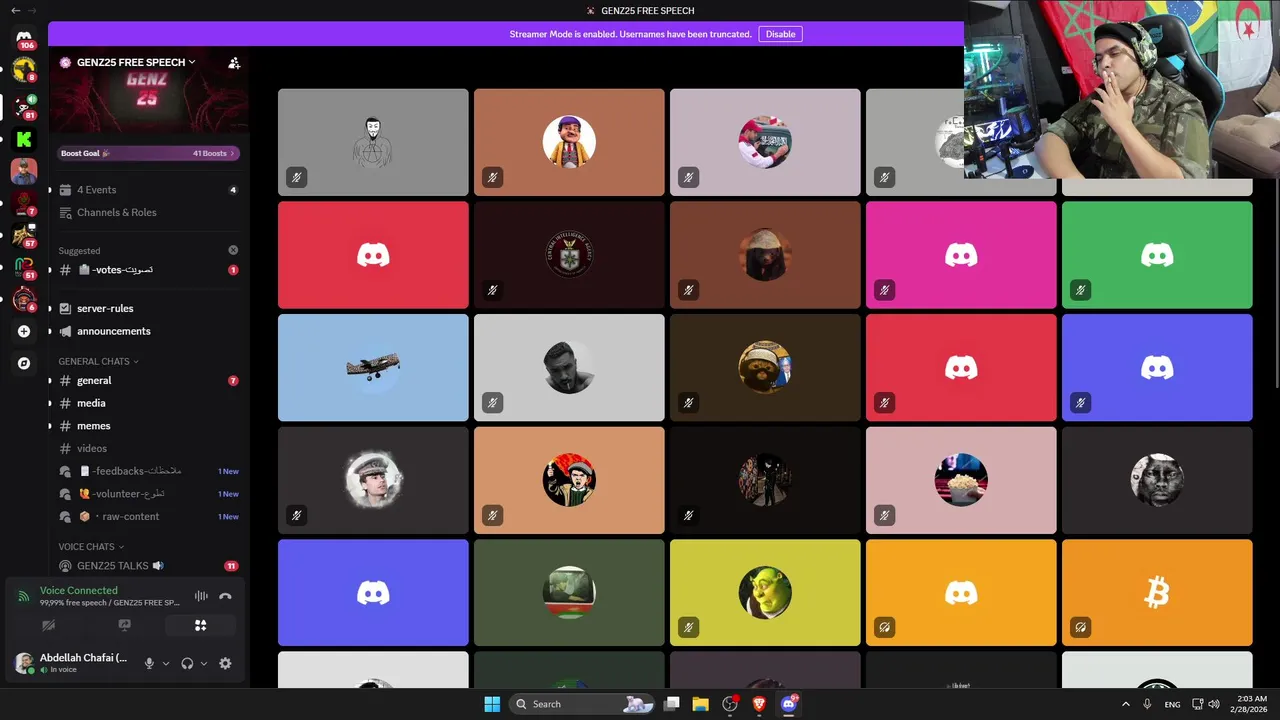This screenshot has width=1280, height=720.
Task: Open the announcements channel
Action: (x=148, y=331)
